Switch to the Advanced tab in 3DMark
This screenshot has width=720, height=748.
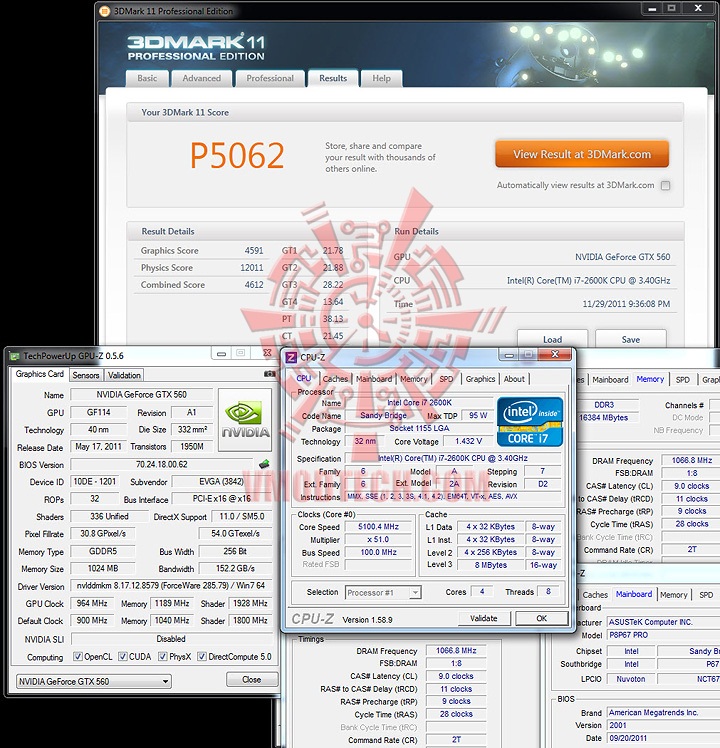(202, 78)
